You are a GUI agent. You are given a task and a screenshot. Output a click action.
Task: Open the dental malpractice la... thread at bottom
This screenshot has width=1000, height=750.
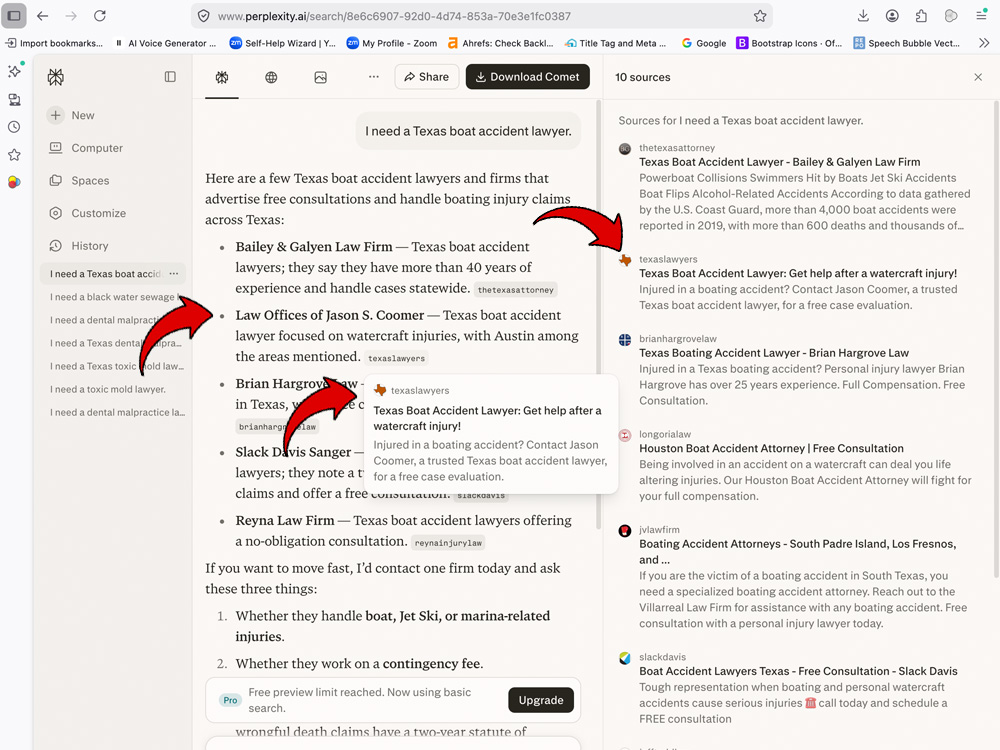pyautogui.click(x=117, y=412)
